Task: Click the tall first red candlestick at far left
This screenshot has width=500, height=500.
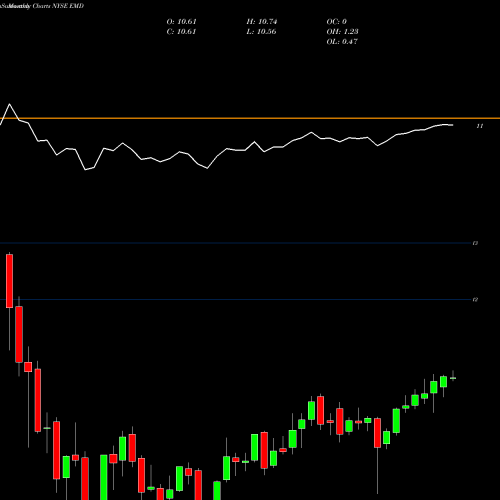Action: (x=10, y=281)
